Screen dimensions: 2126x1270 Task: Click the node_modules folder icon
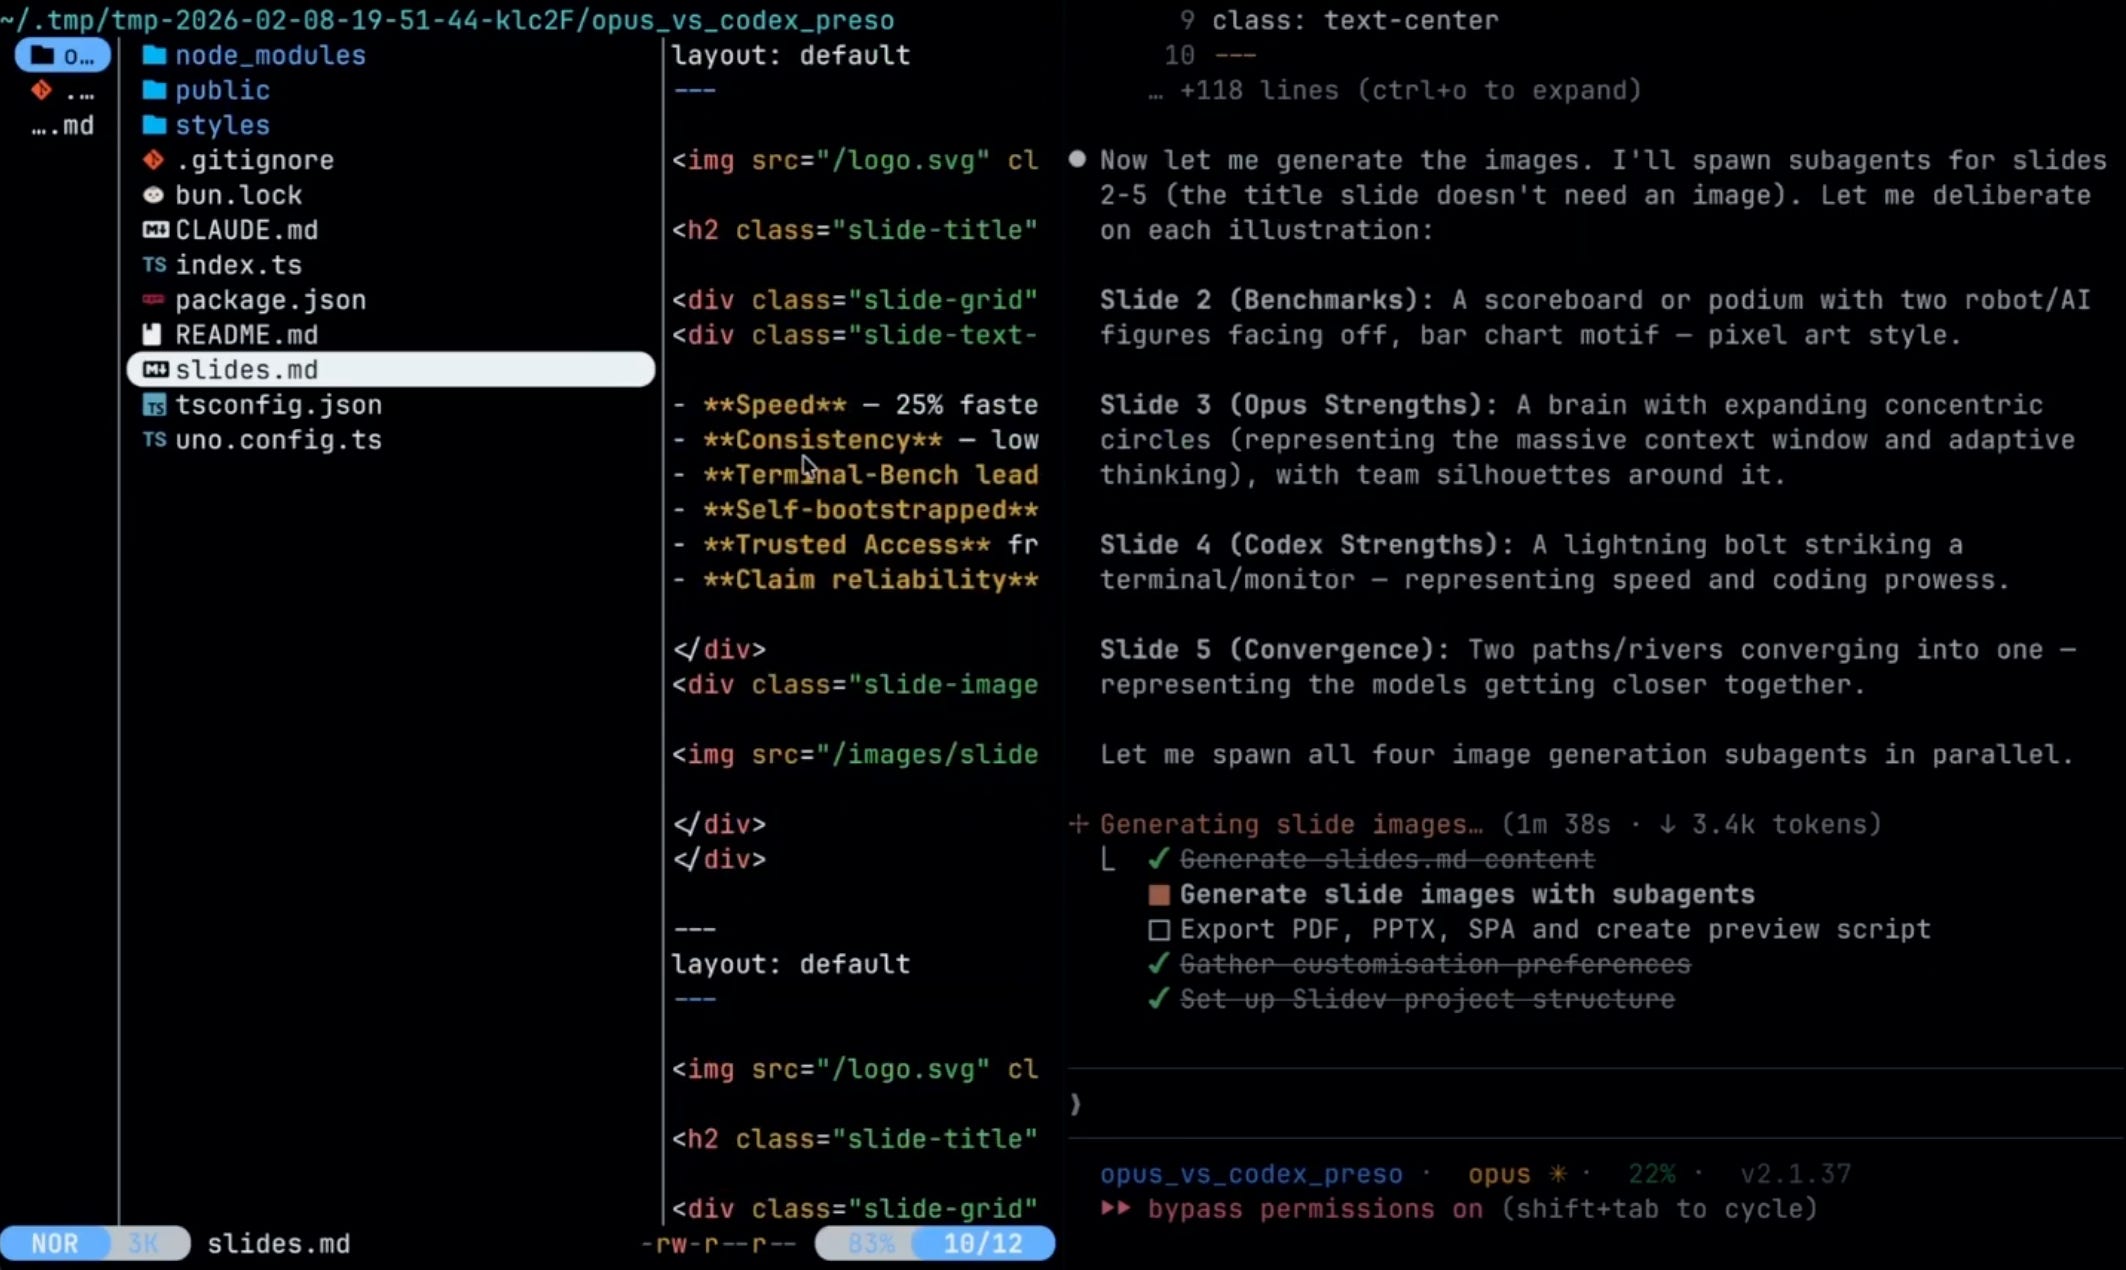153,55
